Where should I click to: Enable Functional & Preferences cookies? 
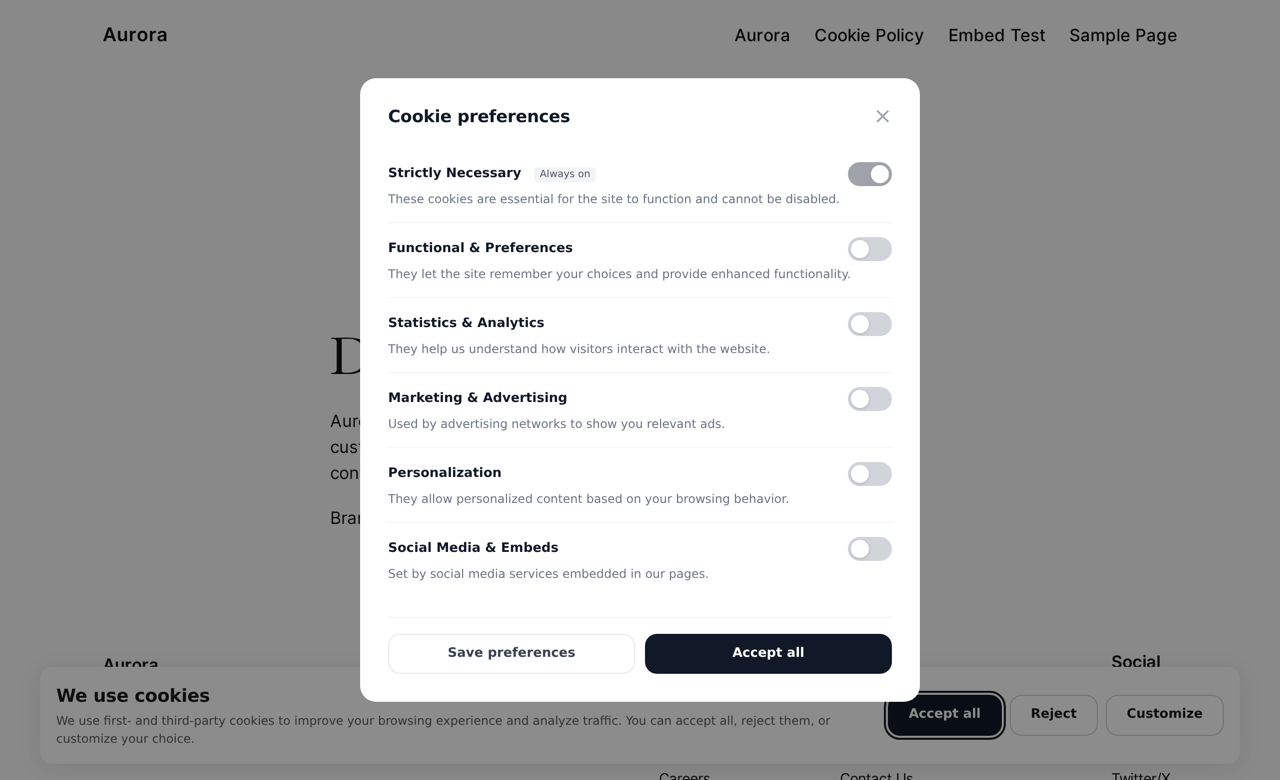[x=870, y=249]
